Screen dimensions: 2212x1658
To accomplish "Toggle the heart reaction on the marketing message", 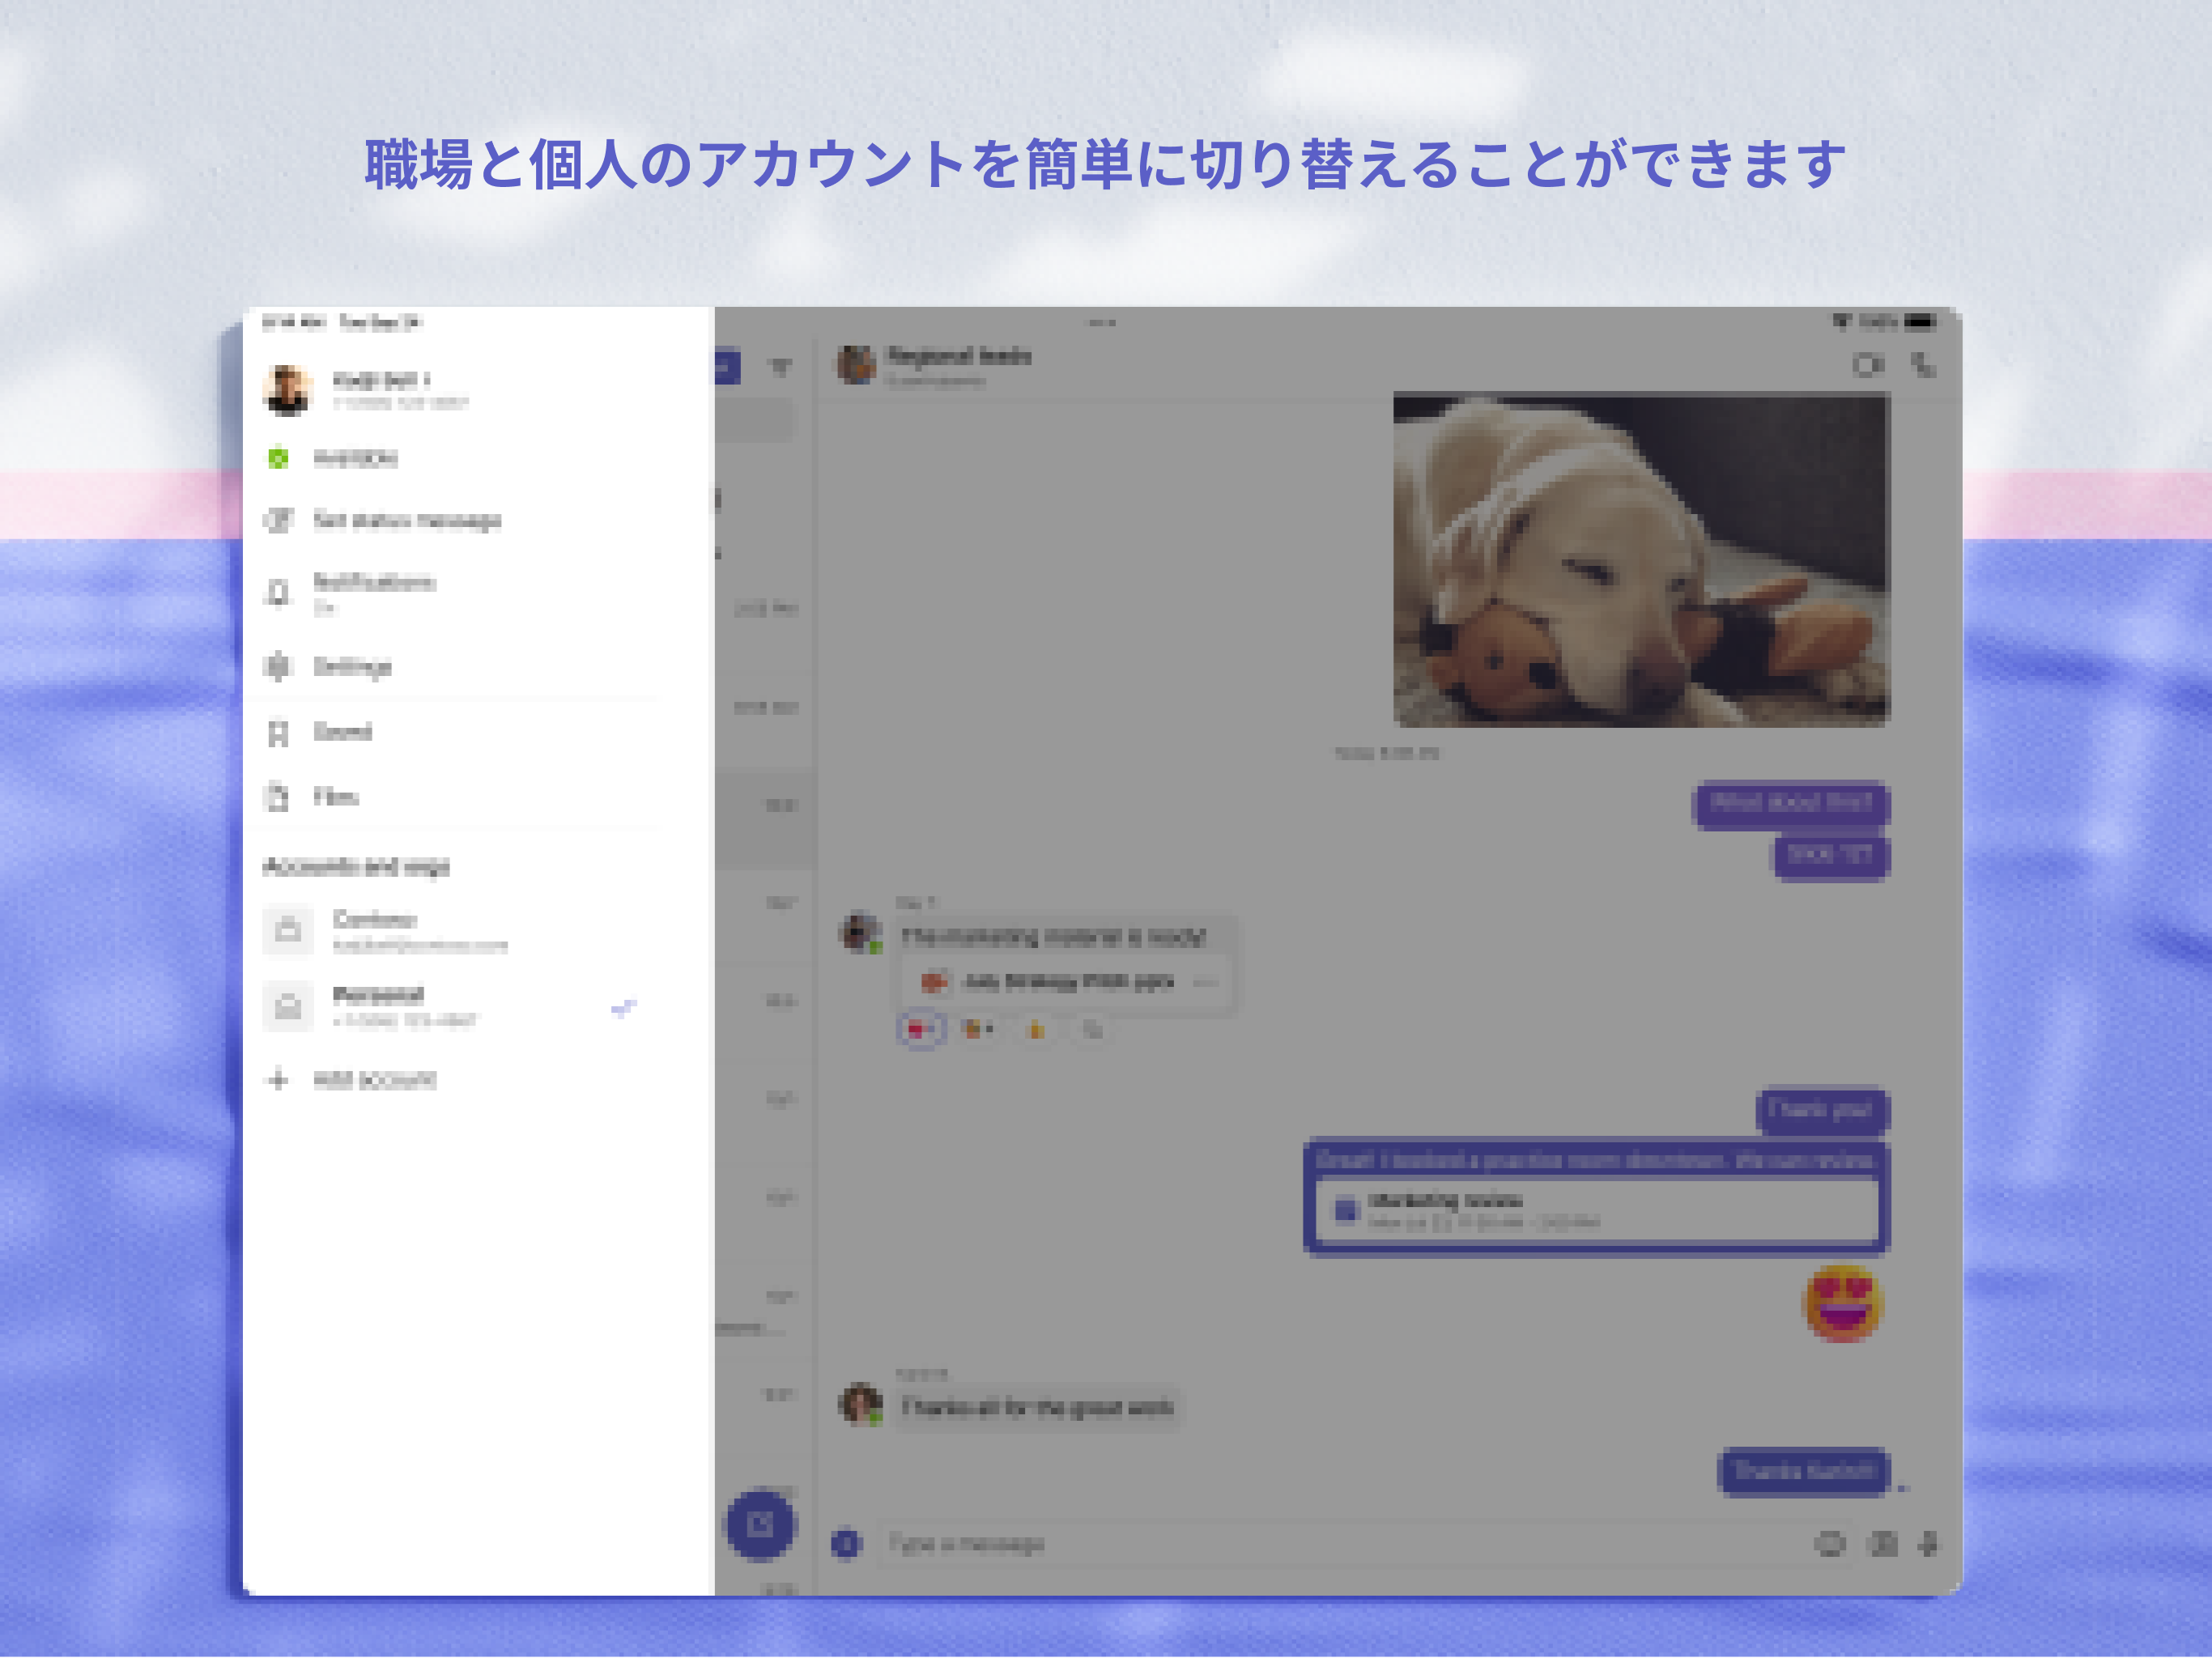I will [920, 1027].
